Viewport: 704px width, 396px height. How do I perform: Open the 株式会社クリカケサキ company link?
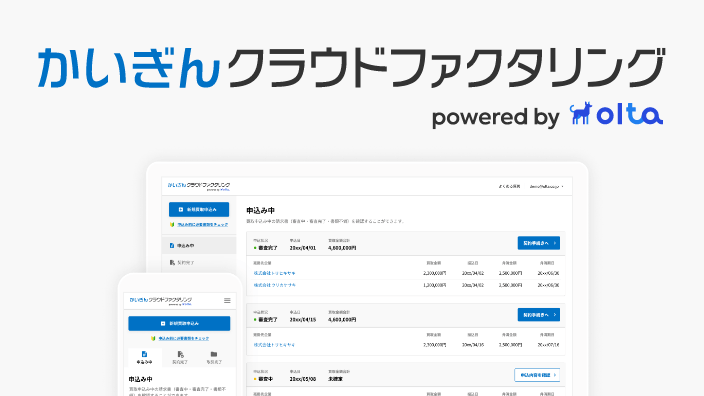[x=274, y=285]
